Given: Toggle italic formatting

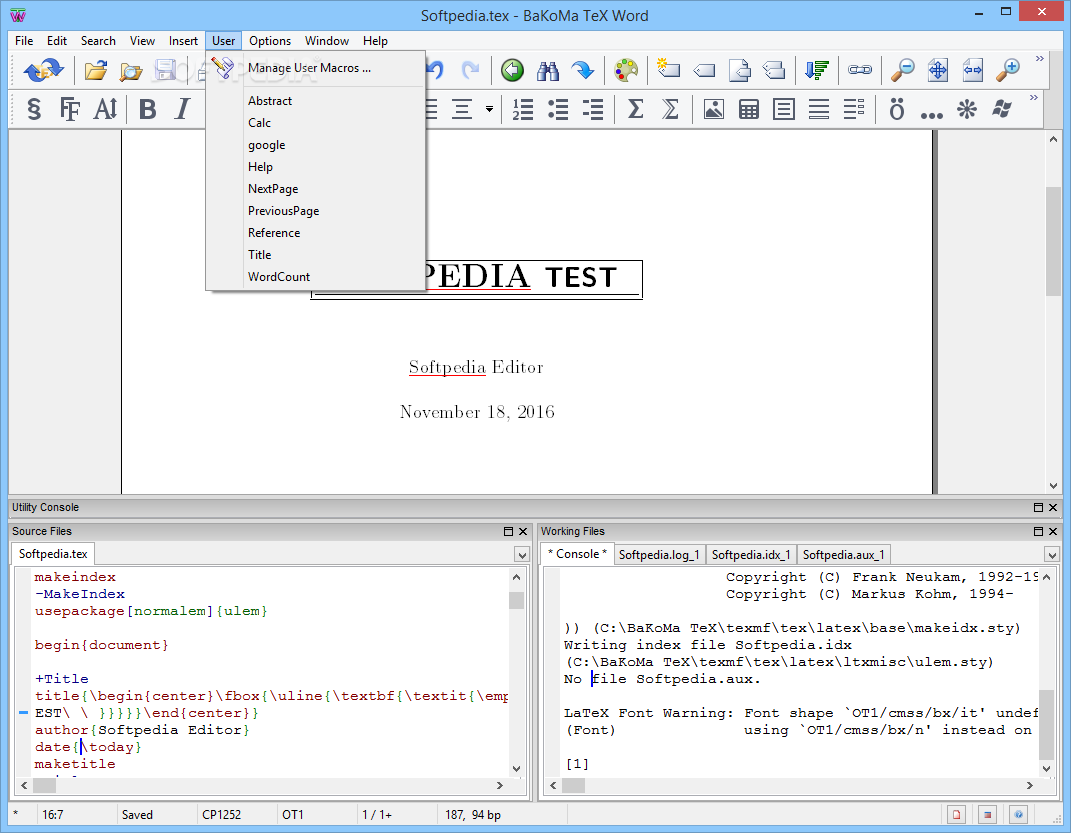Looking at the screenshot, I should pyautogui.click(x=182, y=109).
